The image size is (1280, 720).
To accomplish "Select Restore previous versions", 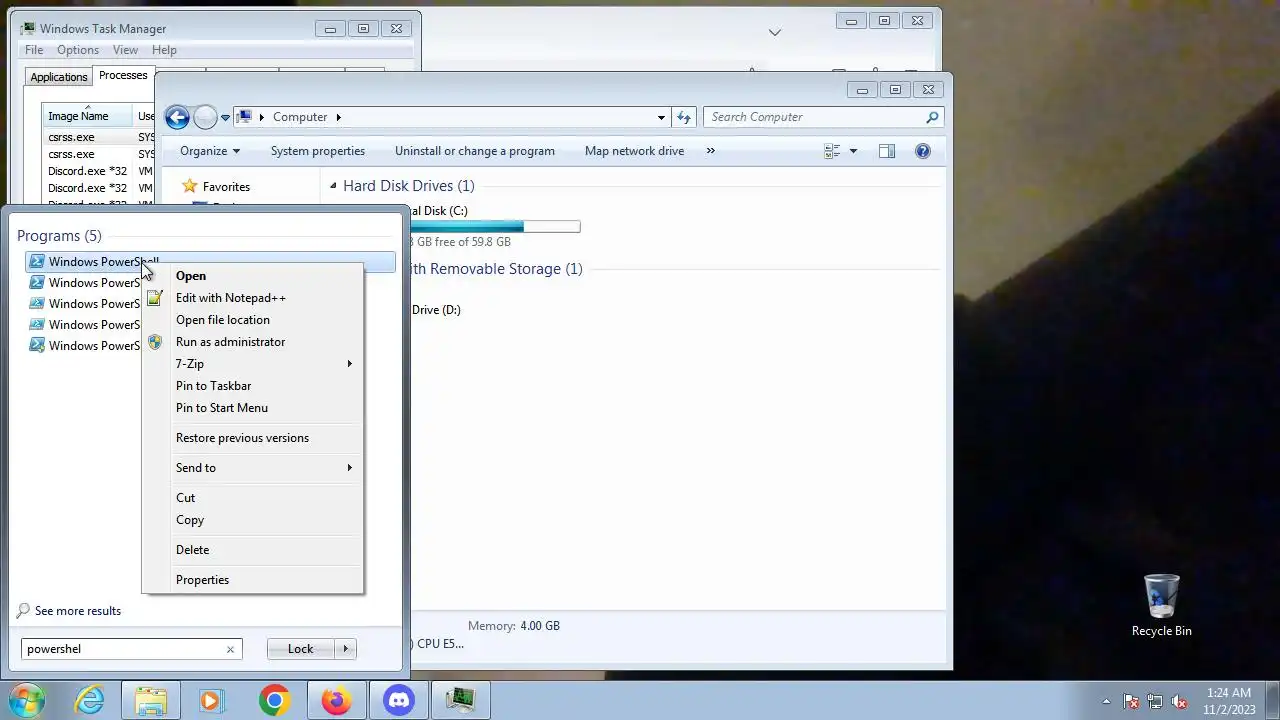I will (x=252, y=438).
